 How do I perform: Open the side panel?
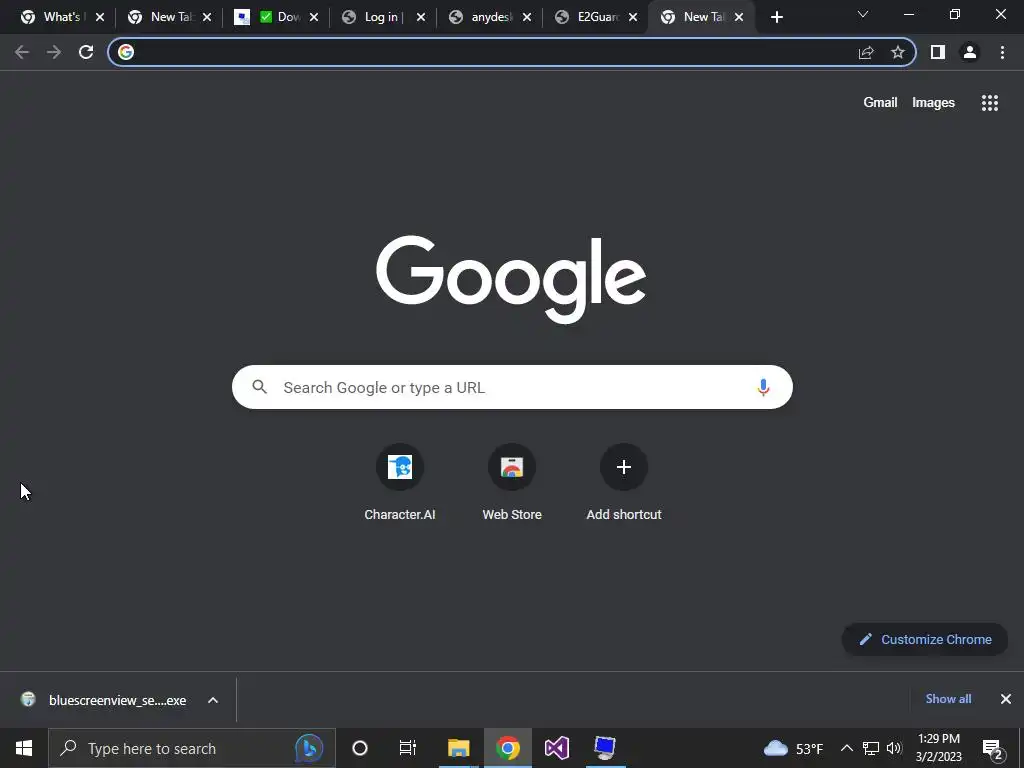tap(938, 52)
